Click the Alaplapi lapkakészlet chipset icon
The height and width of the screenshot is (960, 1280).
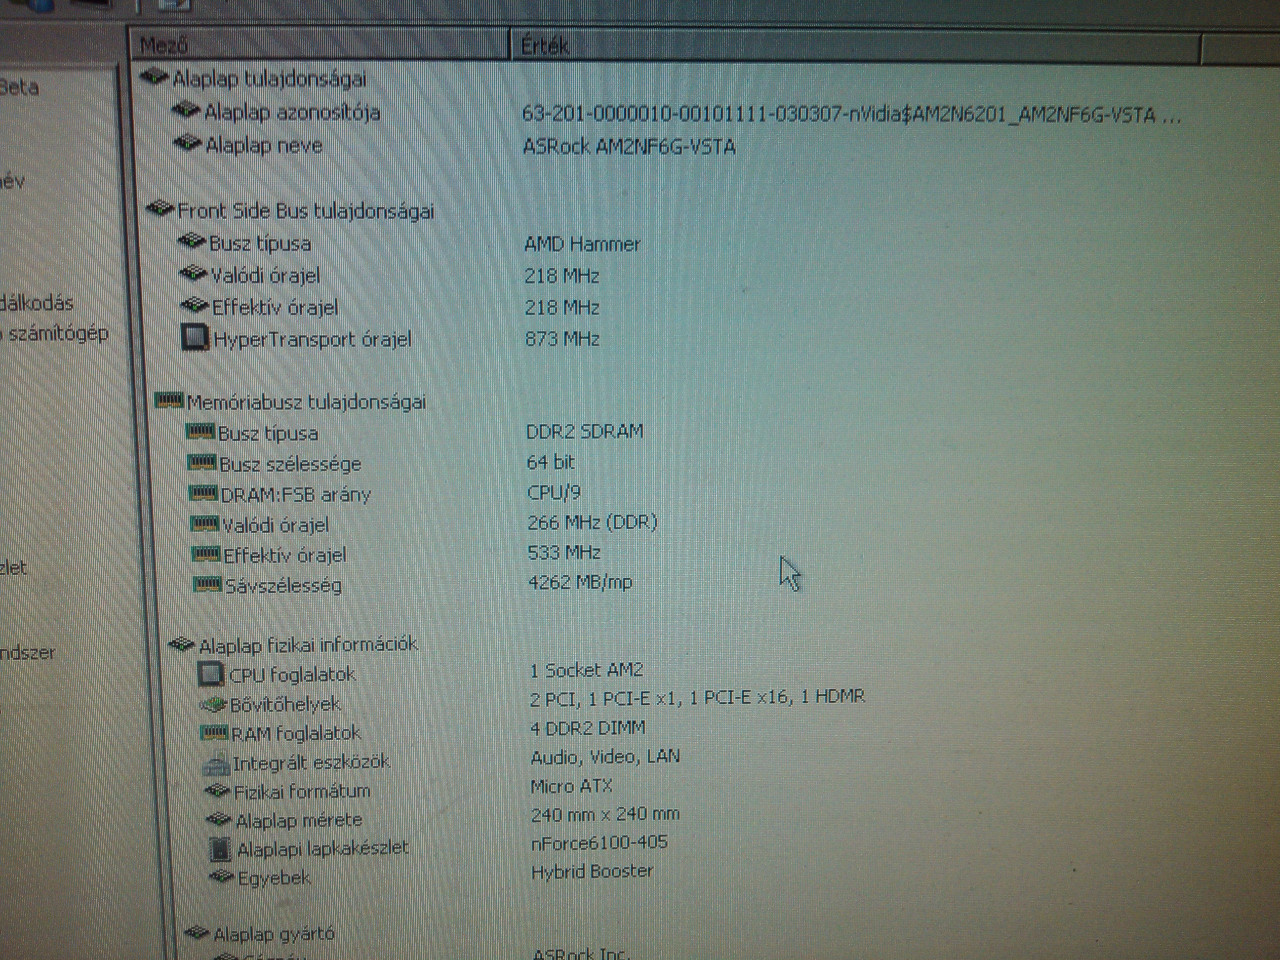[x=220, y=848]
